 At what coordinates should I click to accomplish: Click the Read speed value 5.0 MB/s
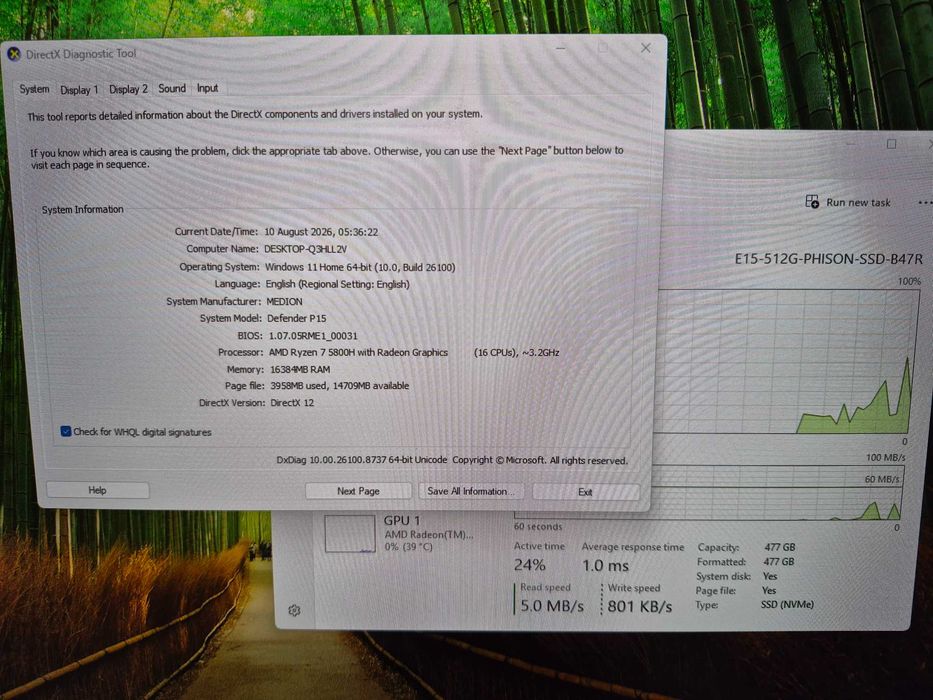point(552,606)
